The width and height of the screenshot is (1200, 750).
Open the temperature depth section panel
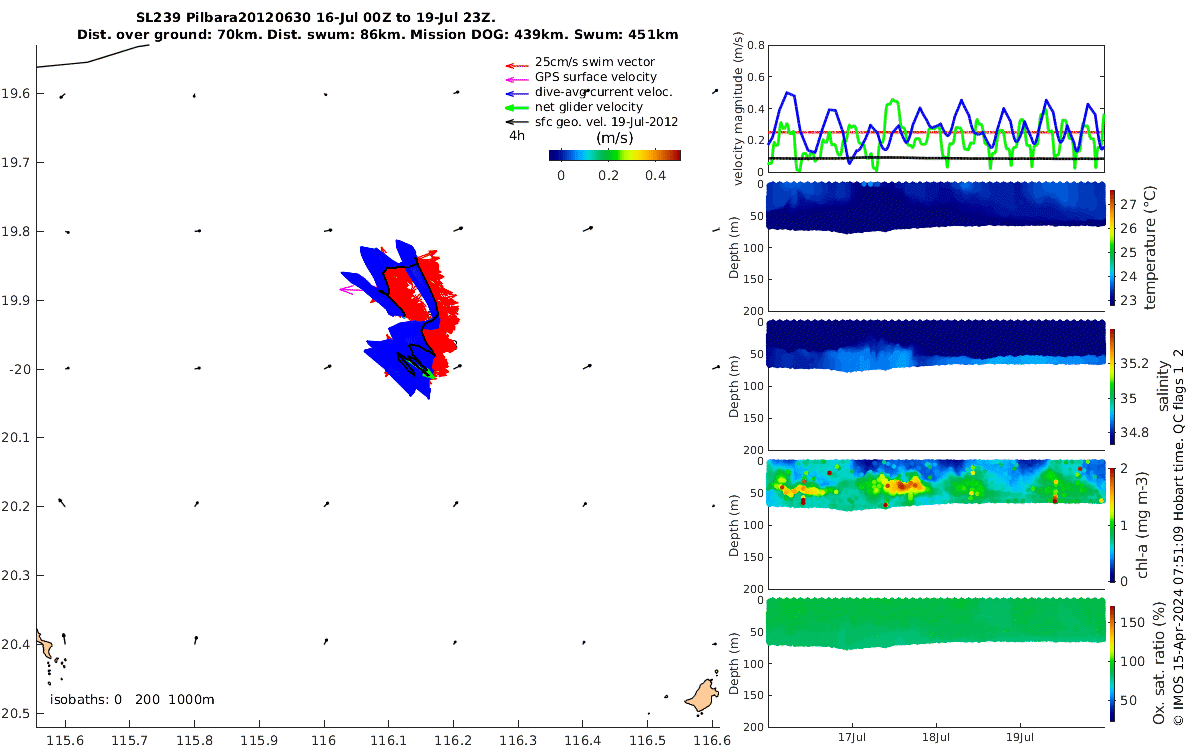[x=936, y=245]
